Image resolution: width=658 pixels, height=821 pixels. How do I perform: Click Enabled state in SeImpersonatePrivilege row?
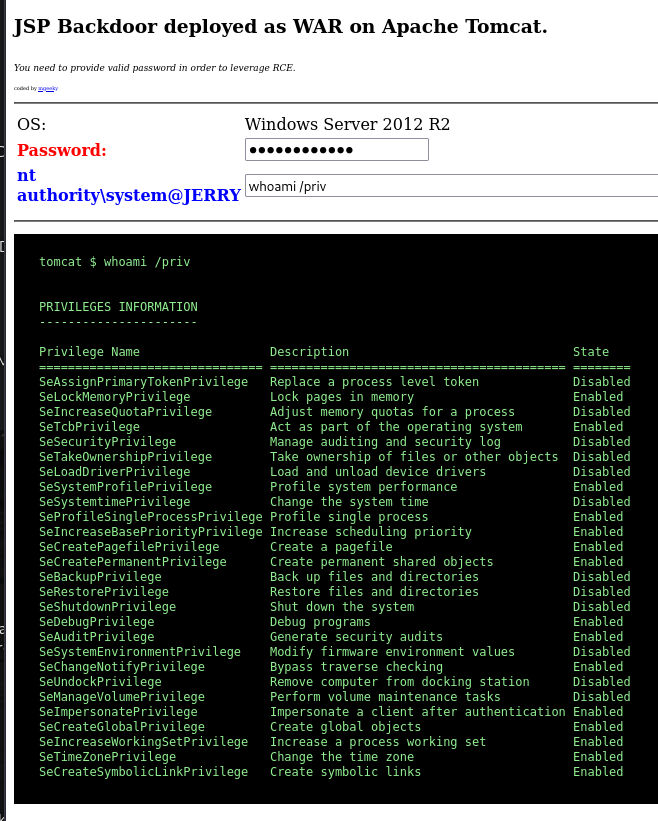pos(598,712)
